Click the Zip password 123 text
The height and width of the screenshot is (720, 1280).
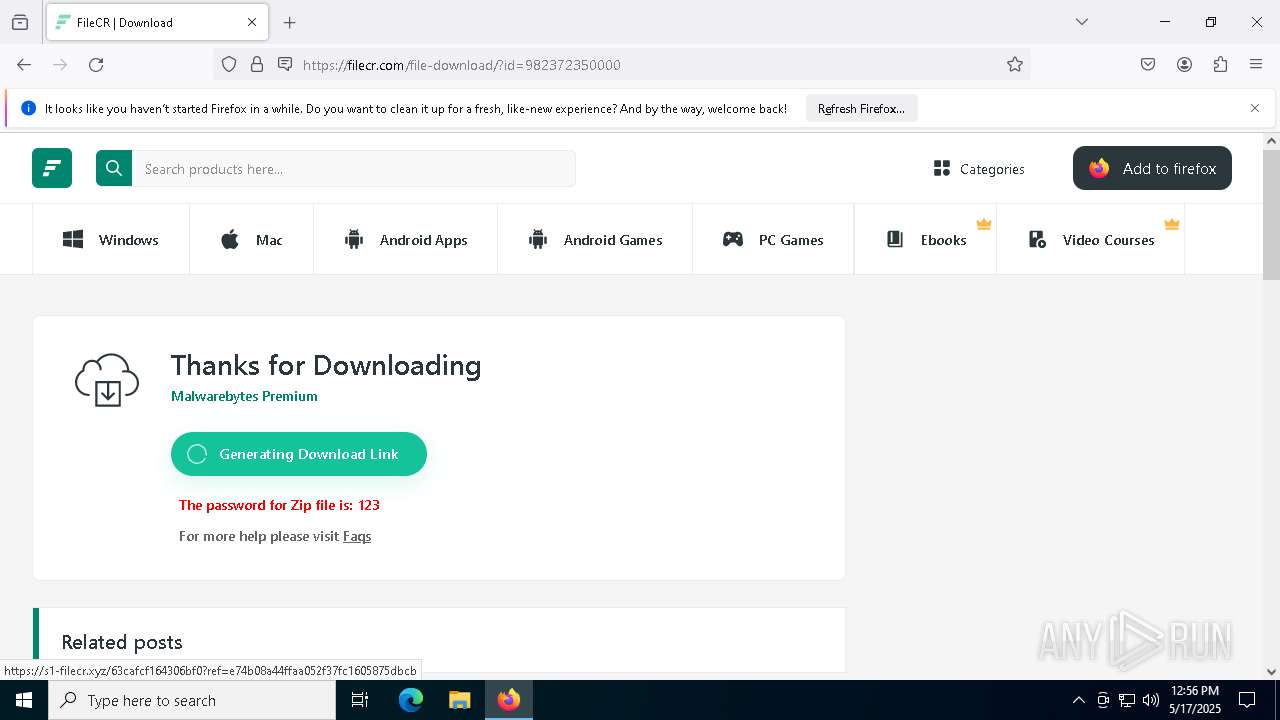(279, 505)
